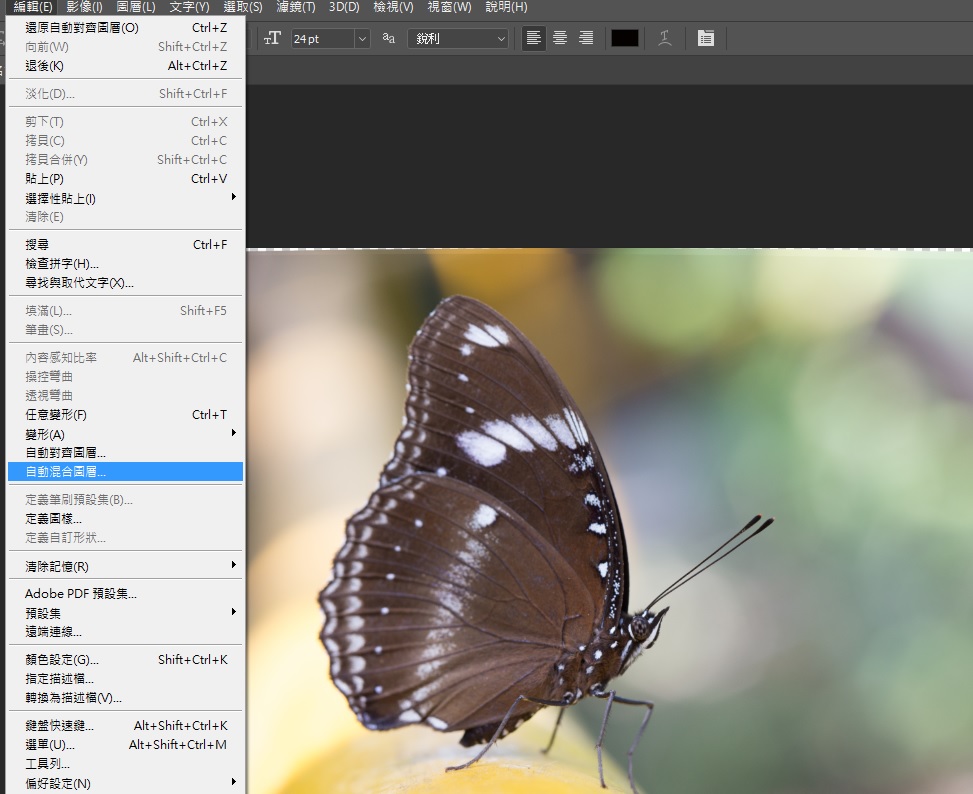Open the 檢視 menu
Viewport: 973px width, 794px height.
coord(393,7)
